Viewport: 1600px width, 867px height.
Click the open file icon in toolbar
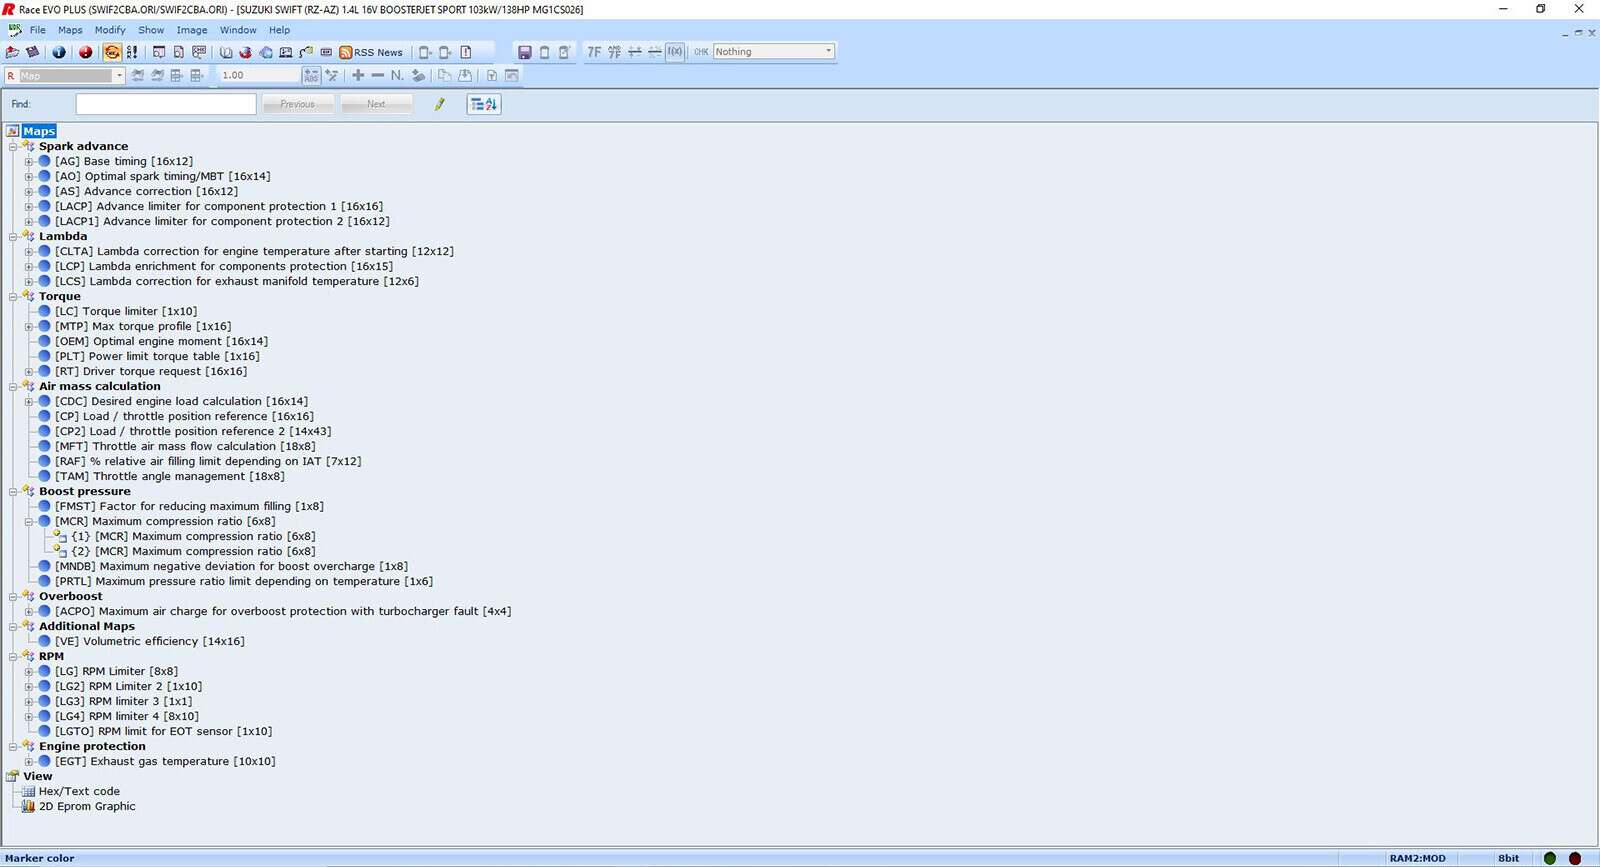13,52
